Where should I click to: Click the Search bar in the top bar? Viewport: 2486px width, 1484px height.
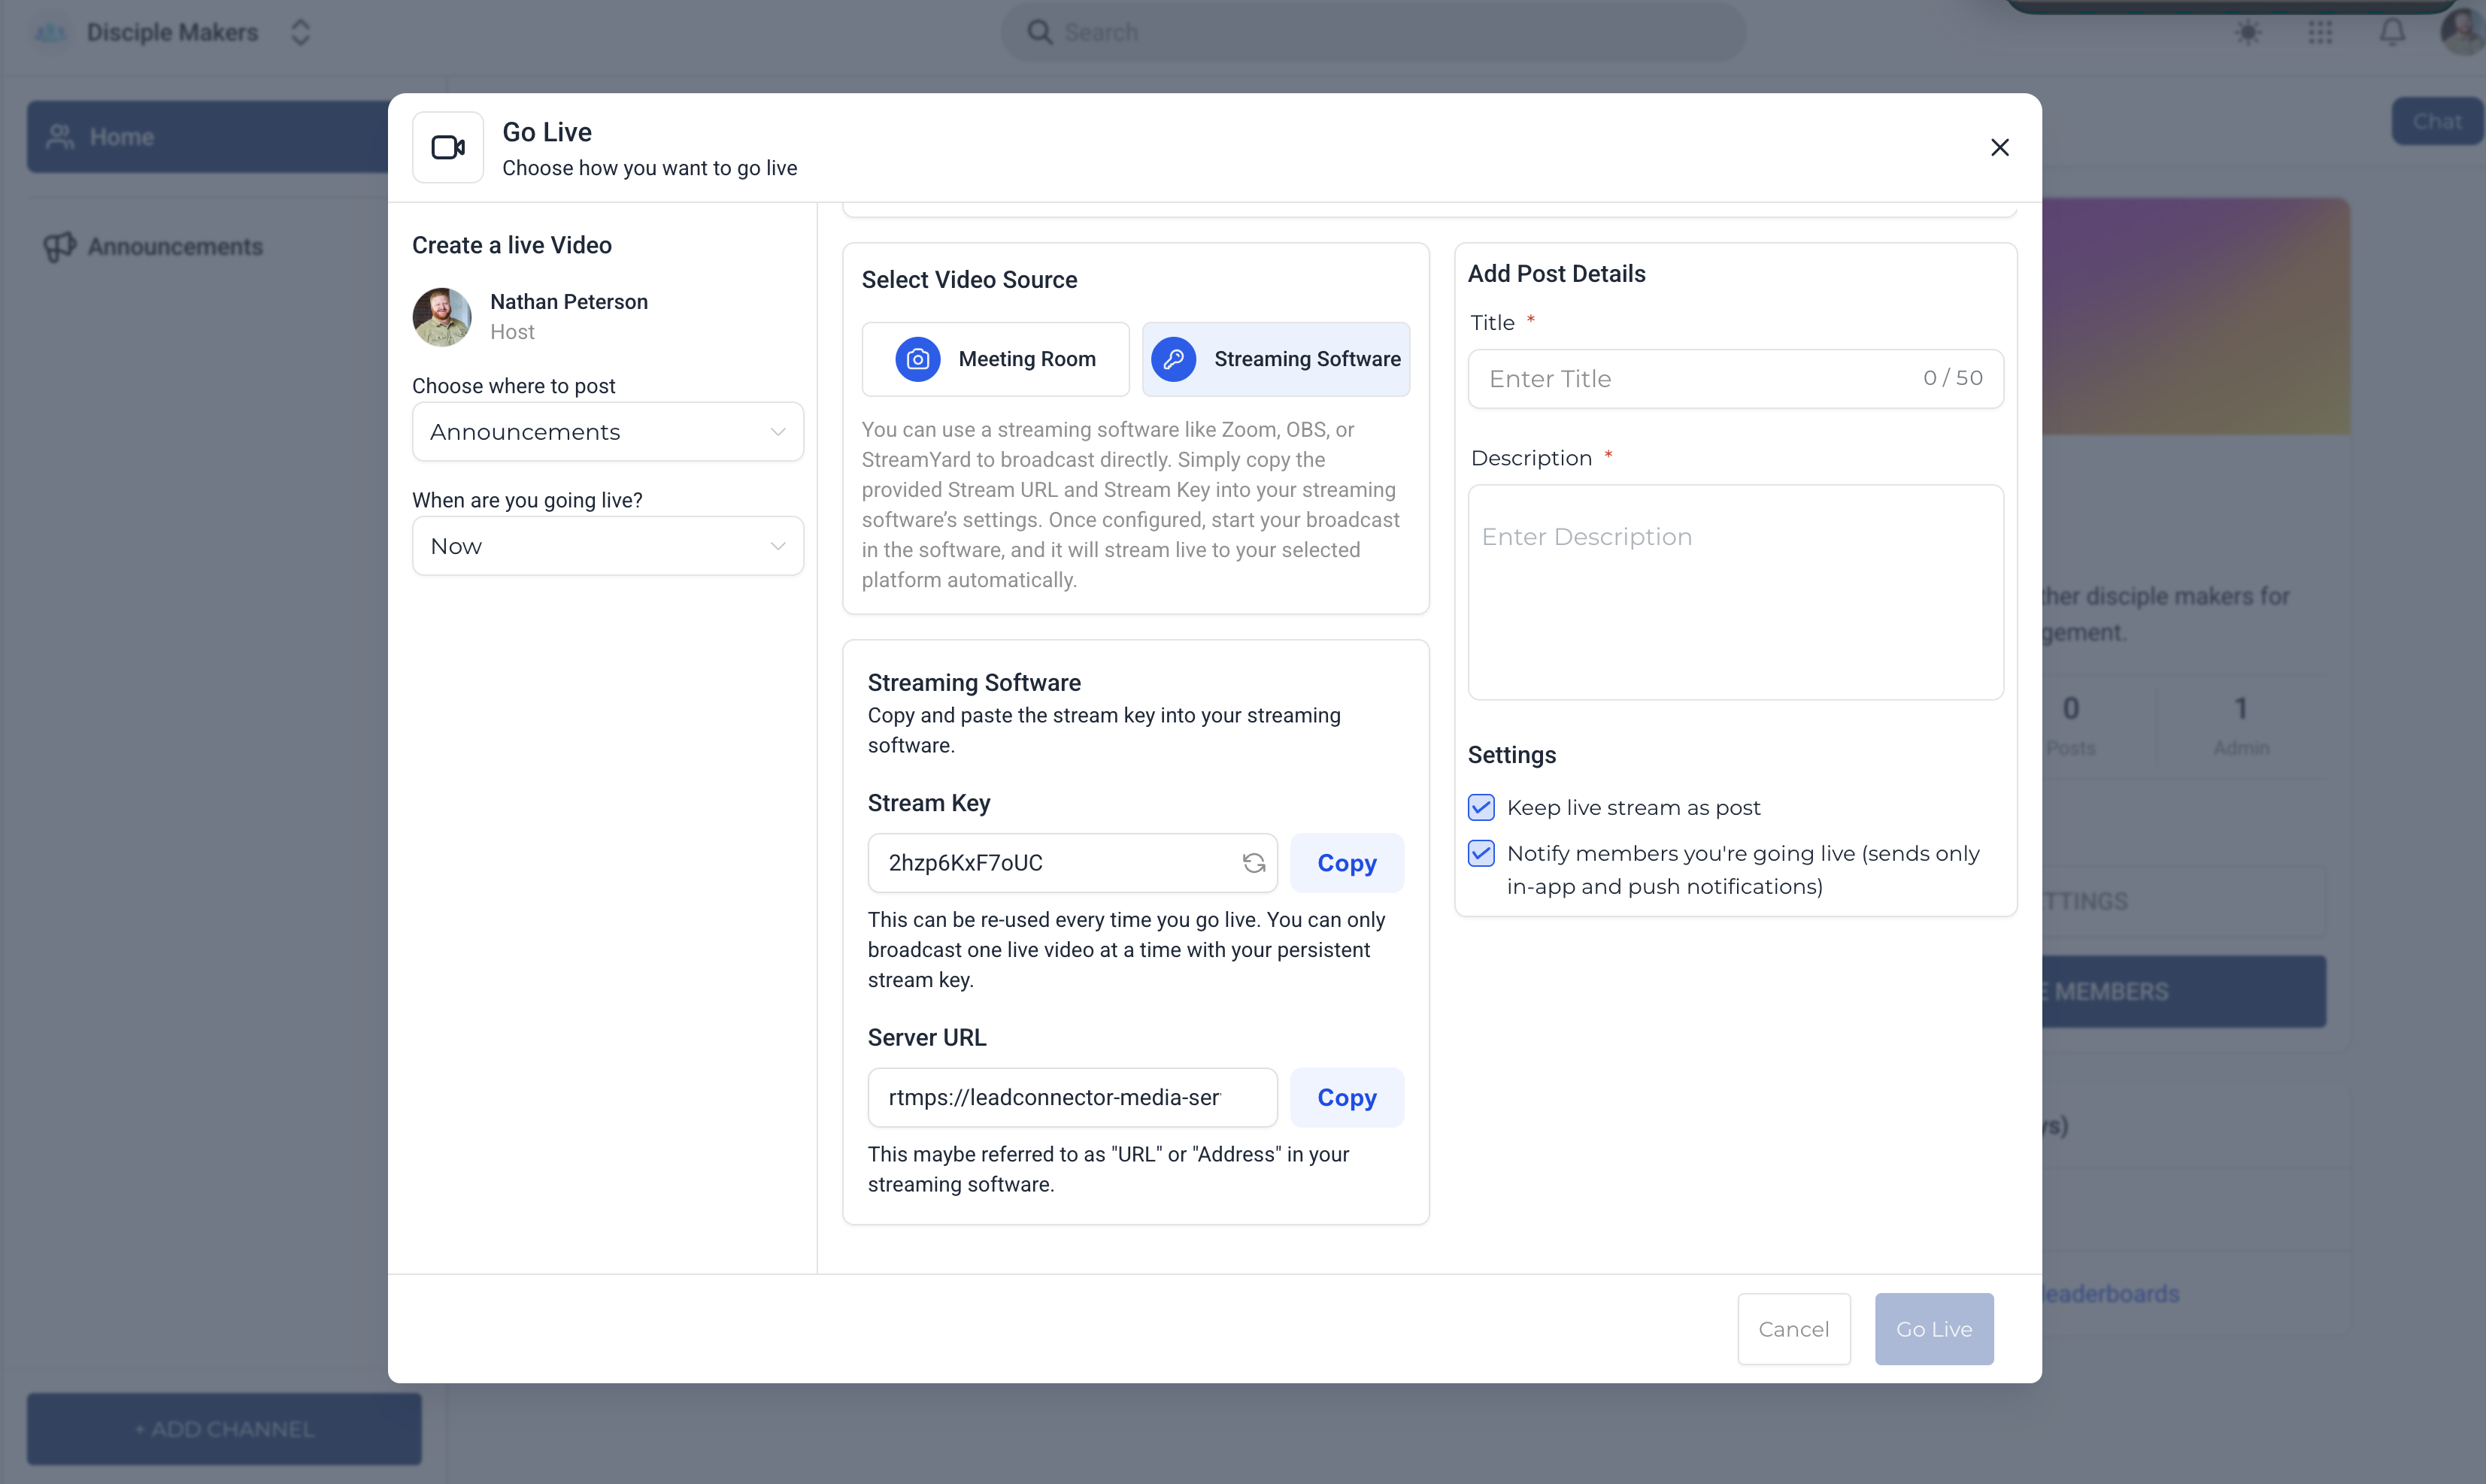pyautogui.click(x=1374, y=32)
